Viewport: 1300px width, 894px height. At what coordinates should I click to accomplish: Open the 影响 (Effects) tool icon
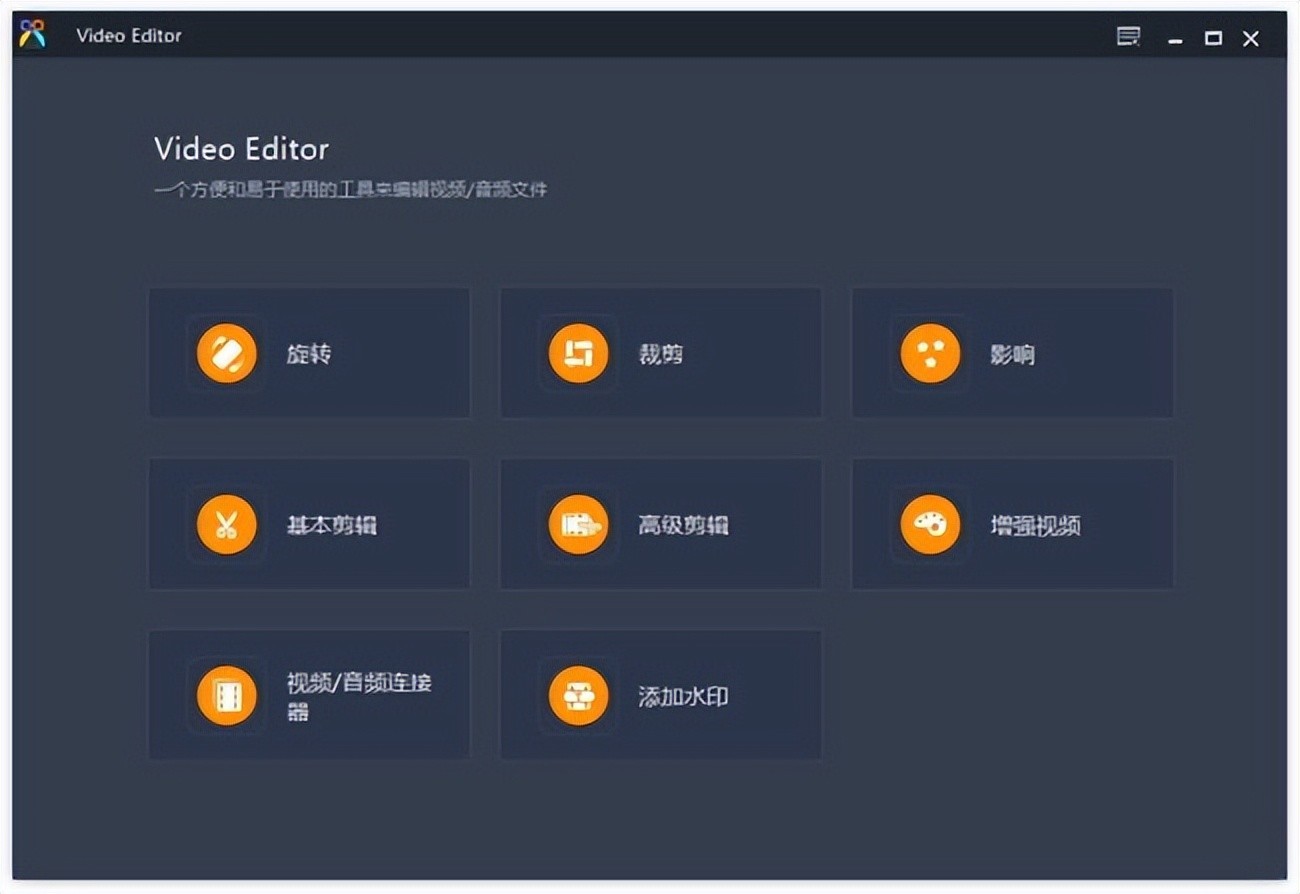tap(930, 353)
